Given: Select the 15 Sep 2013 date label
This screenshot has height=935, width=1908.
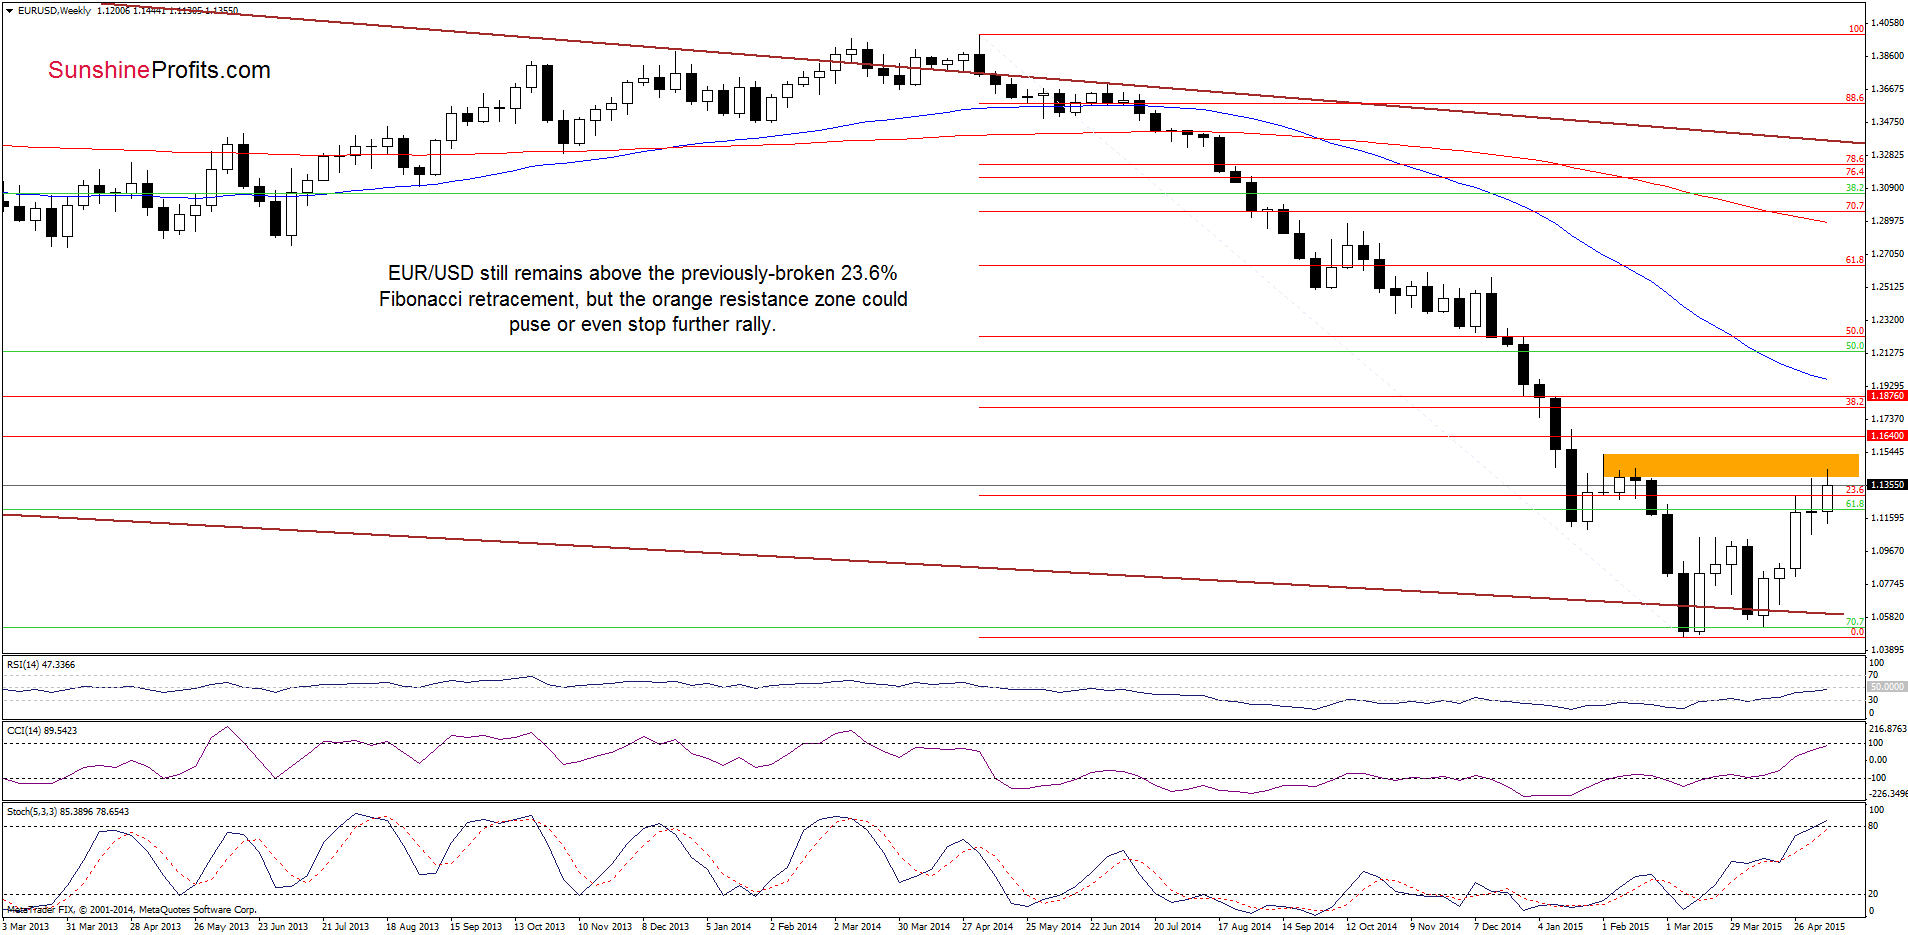Looking at the screenshot, I should pos(476,927).
